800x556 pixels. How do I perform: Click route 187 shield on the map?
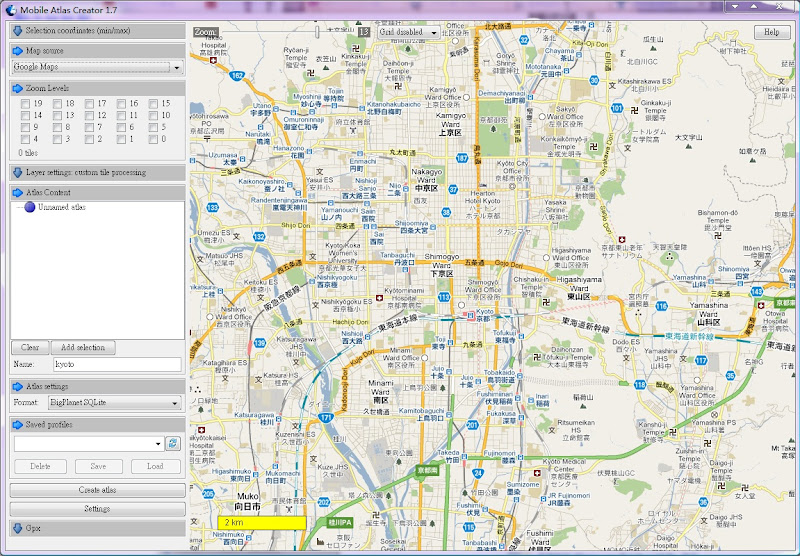point(462,158)
